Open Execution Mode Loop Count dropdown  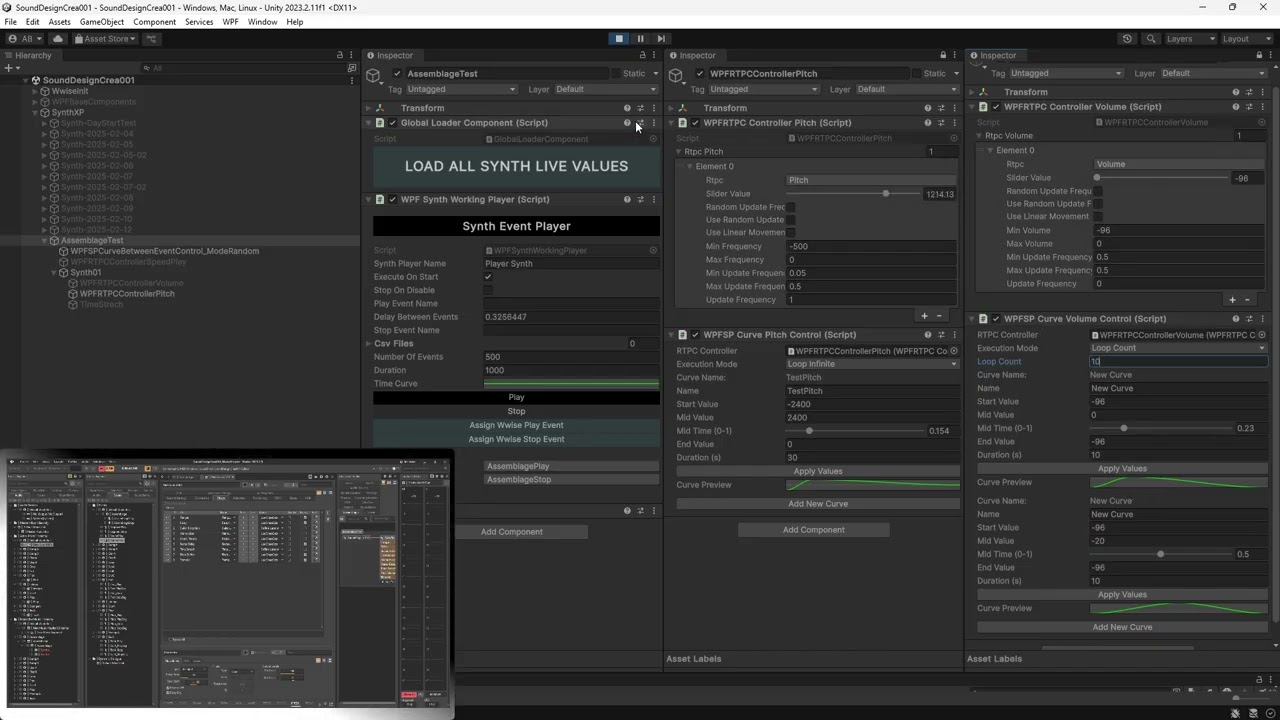coord(1178,348)
